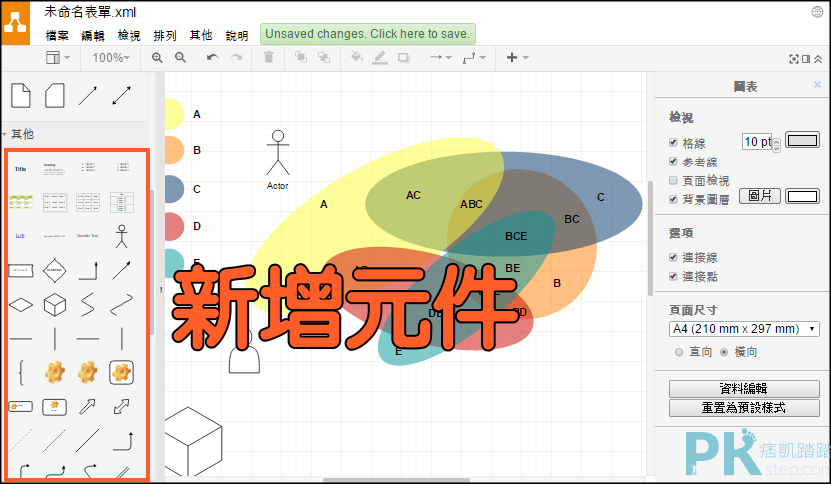The width and height of the screenshot is (831, 484).
Task: Open the background color swatch
Action: [x=802, y=196]
